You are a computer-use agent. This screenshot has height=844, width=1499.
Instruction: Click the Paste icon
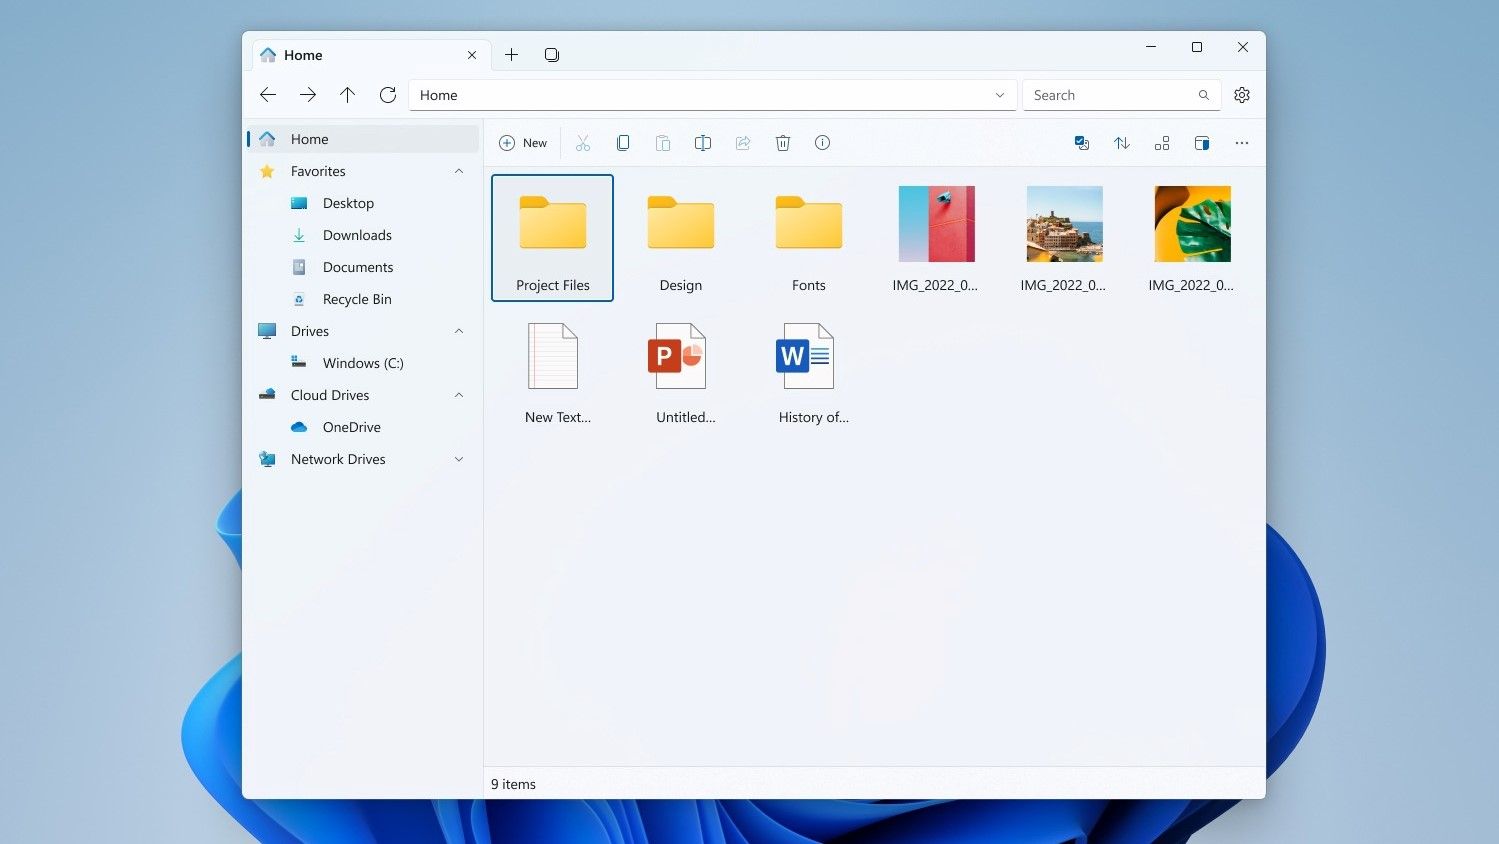(x=663, y=142)
